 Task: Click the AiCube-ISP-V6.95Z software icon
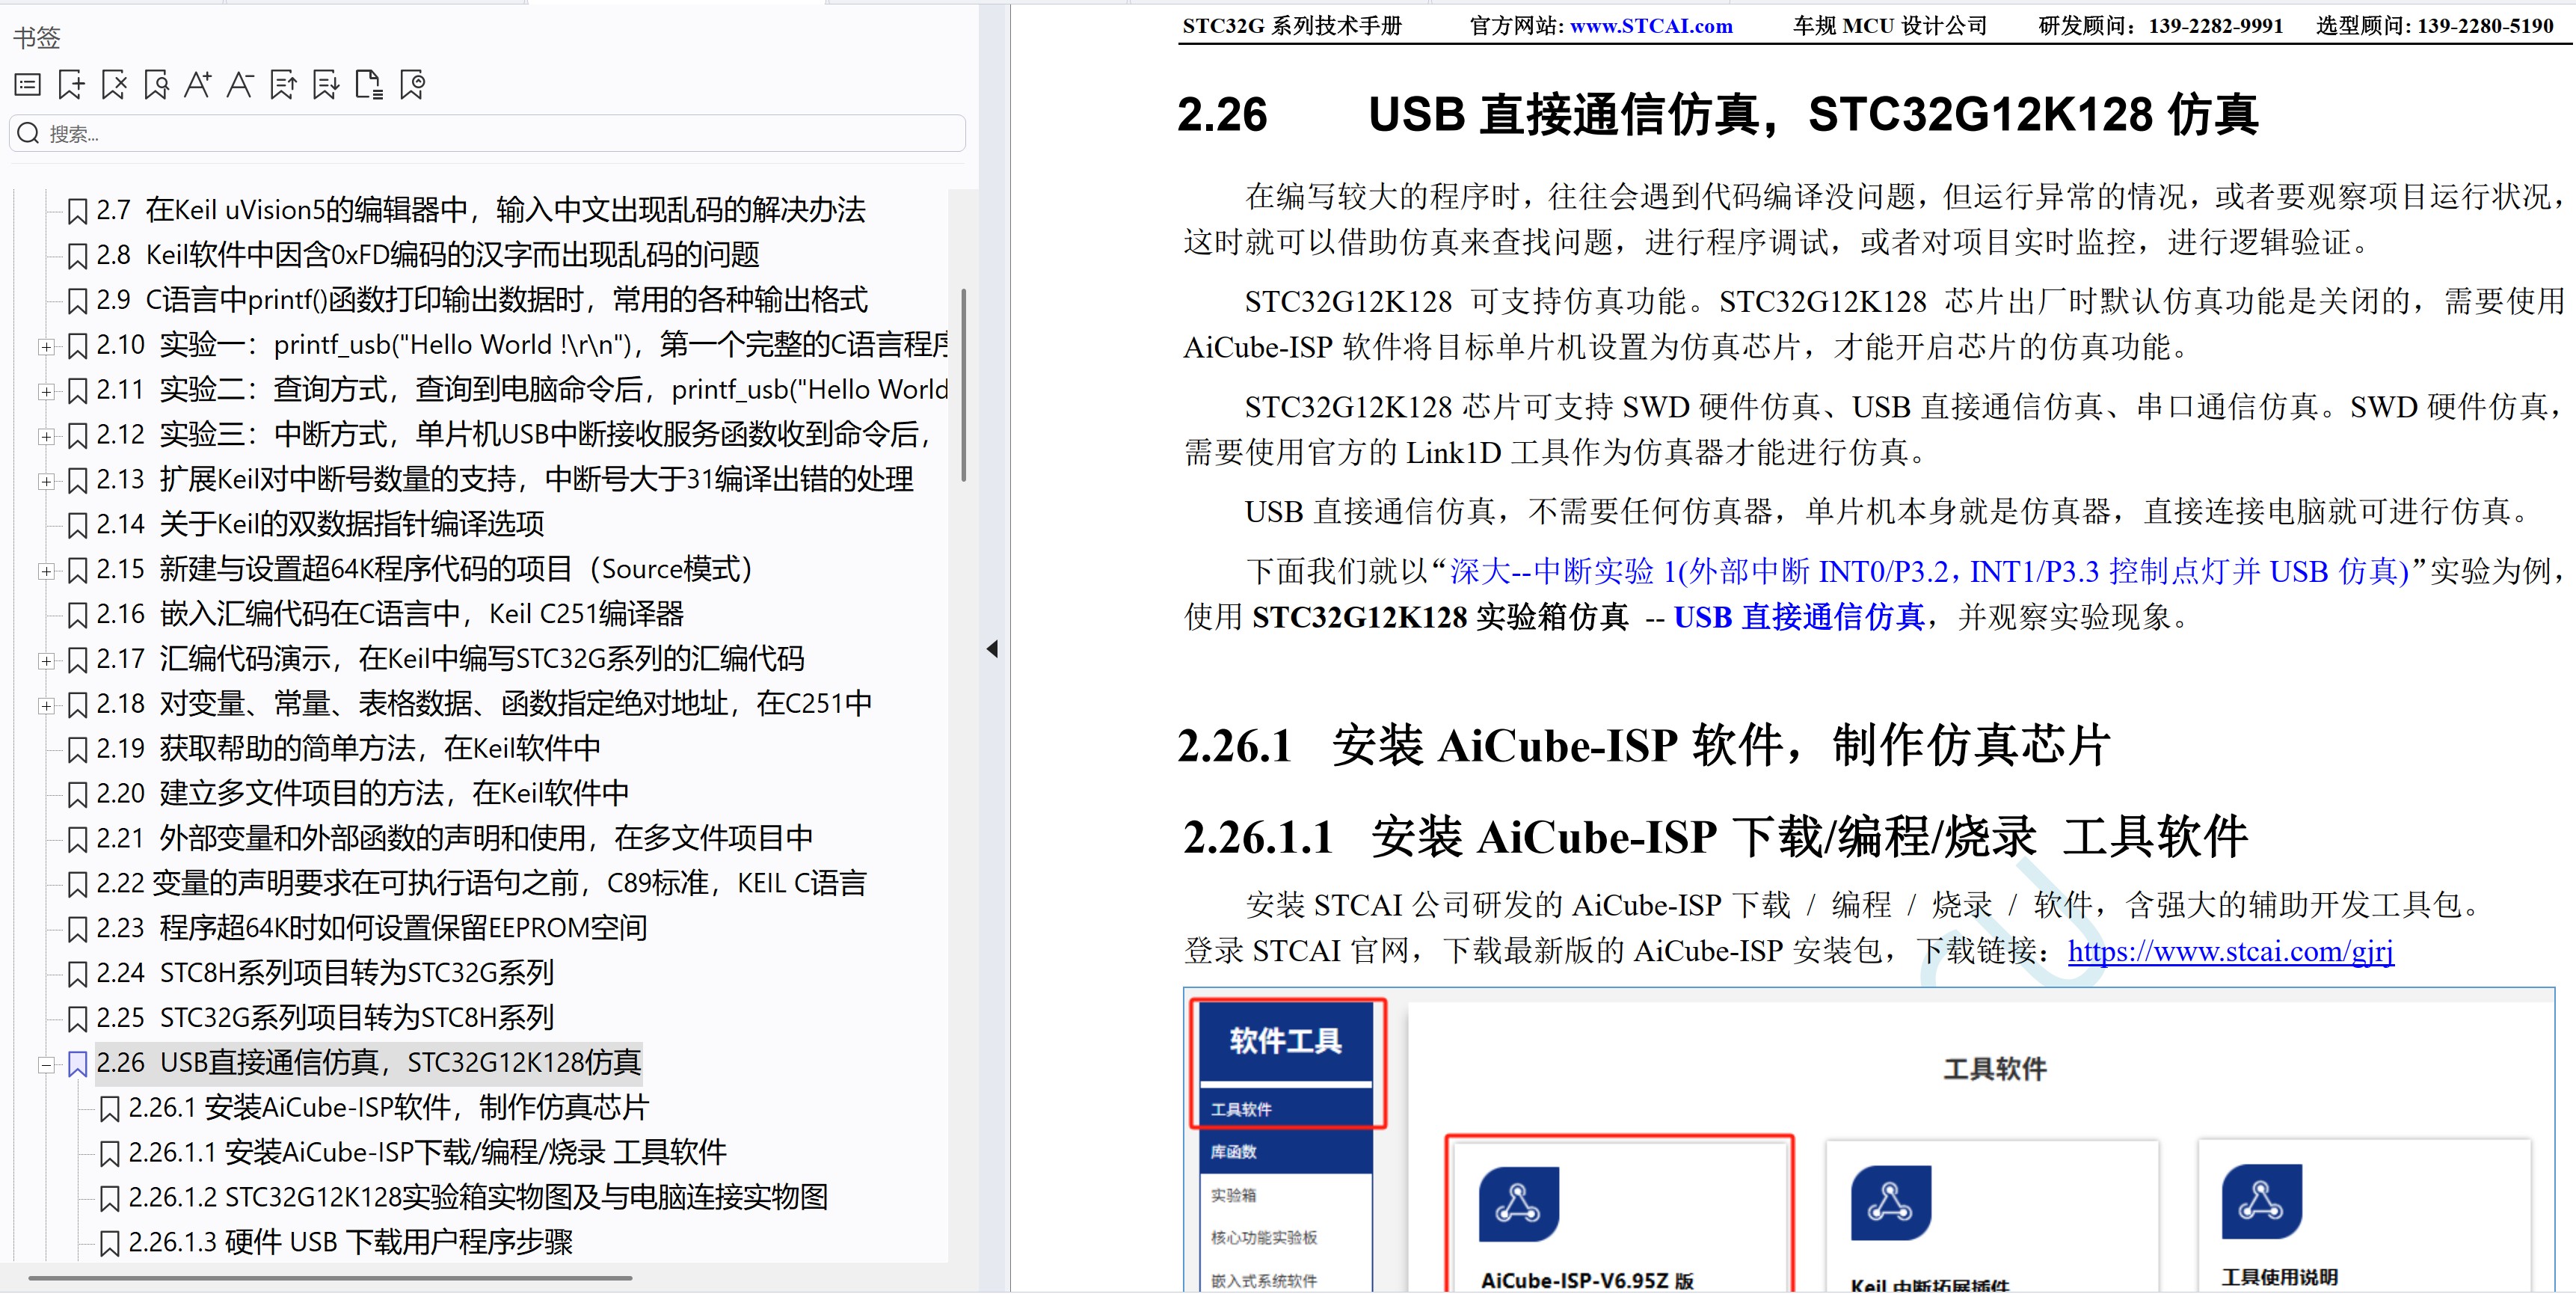tap(1519, 1204)
